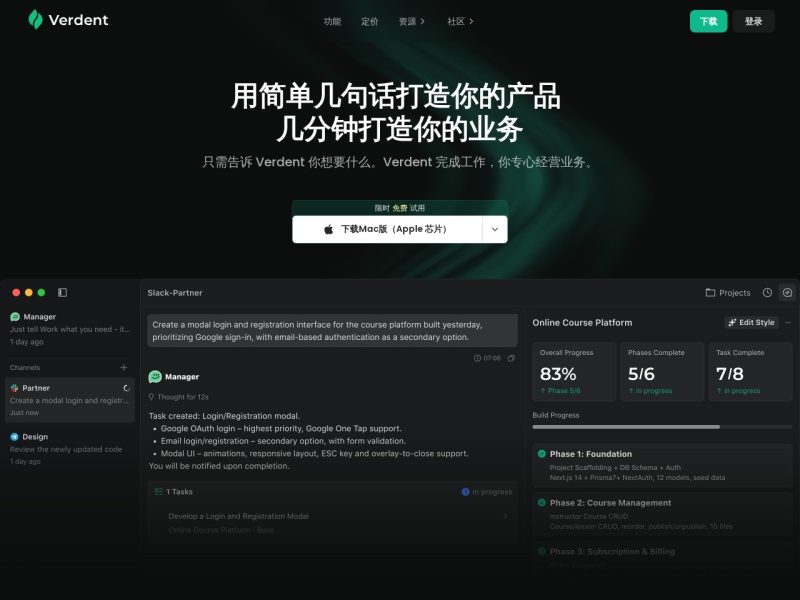Select the Design channel
This screenshot has height=600, width=800.
point(70,449)
